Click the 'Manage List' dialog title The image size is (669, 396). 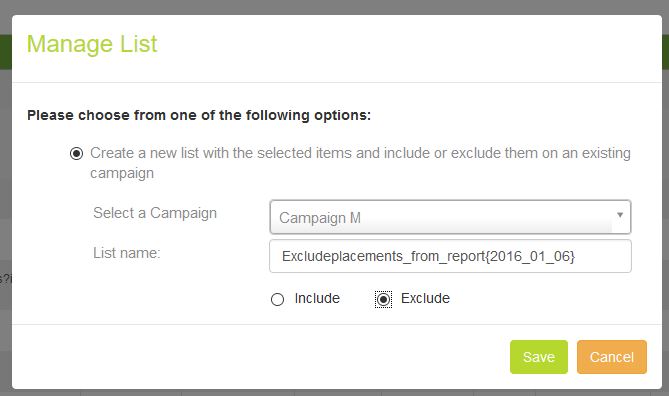coord(92,44)
